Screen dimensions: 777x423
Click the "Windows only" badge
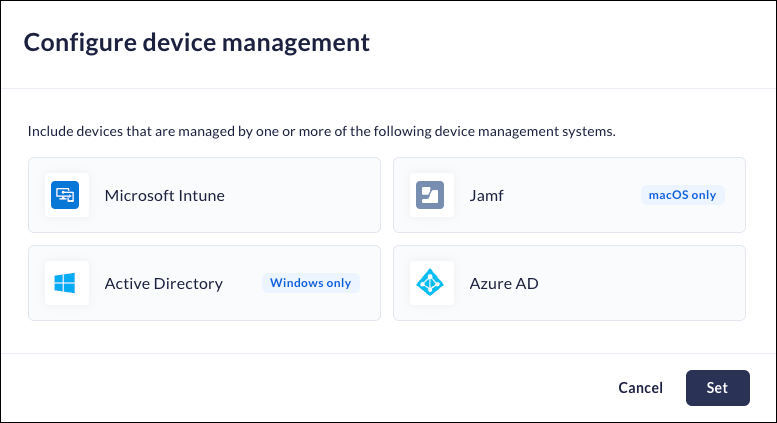click(x=310, y=283)
